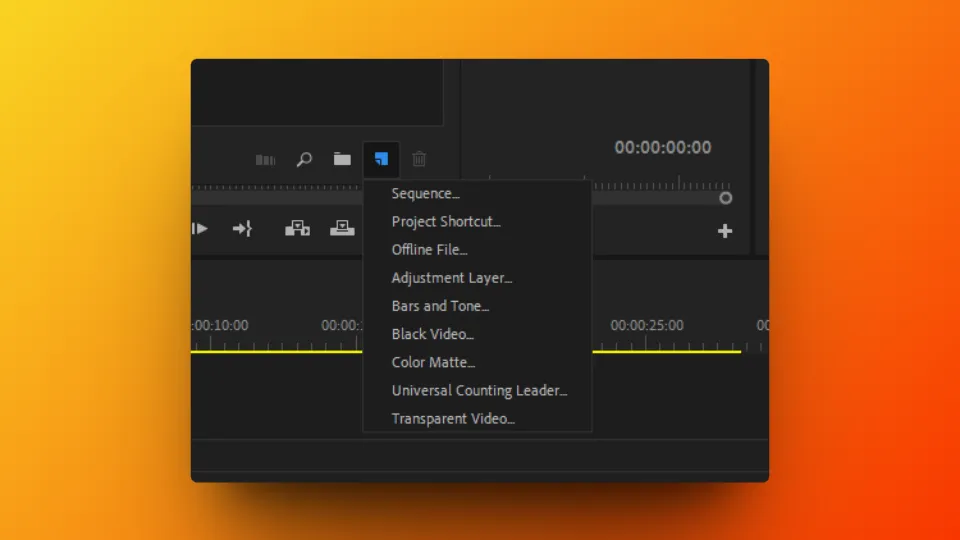
Task: Select Offline File... menu entry
Action: tap(478, 250)
